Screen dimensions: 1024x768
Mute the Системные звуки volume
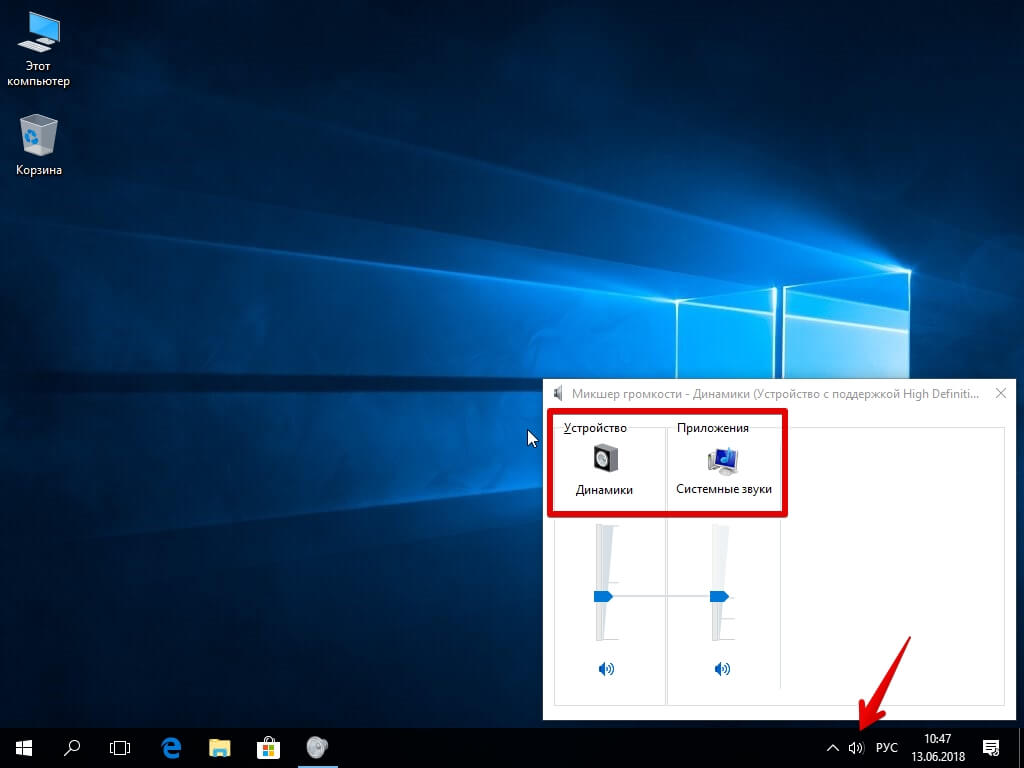click(x=722, y=669)
